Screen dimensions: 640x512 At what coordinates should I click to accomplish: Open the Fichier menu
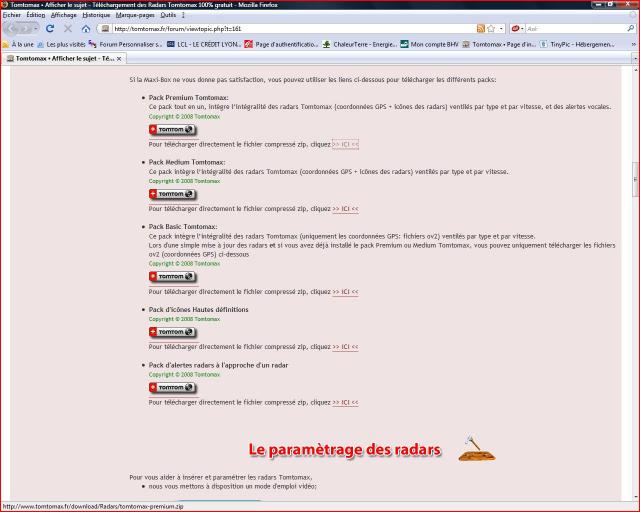[11, 15]
